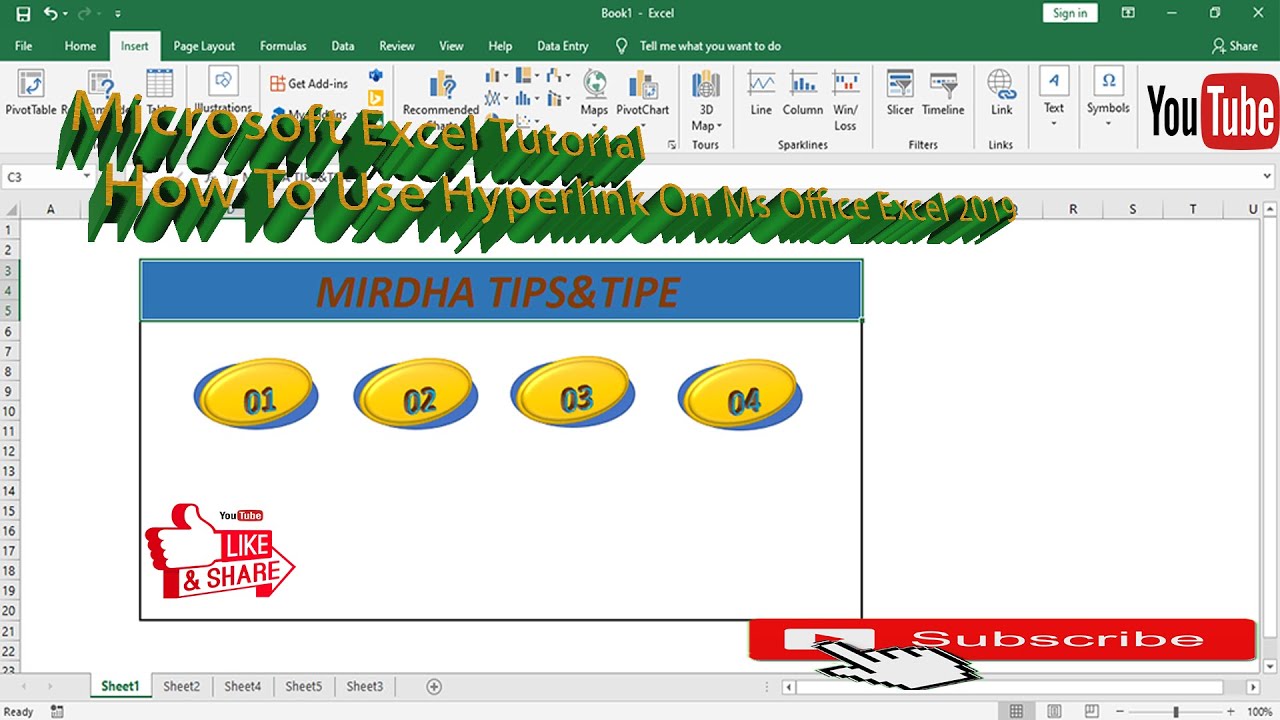Click the yellow 02 oval button
The width and height of the screenshot is (1280, 720).
[x=415, y=395]
